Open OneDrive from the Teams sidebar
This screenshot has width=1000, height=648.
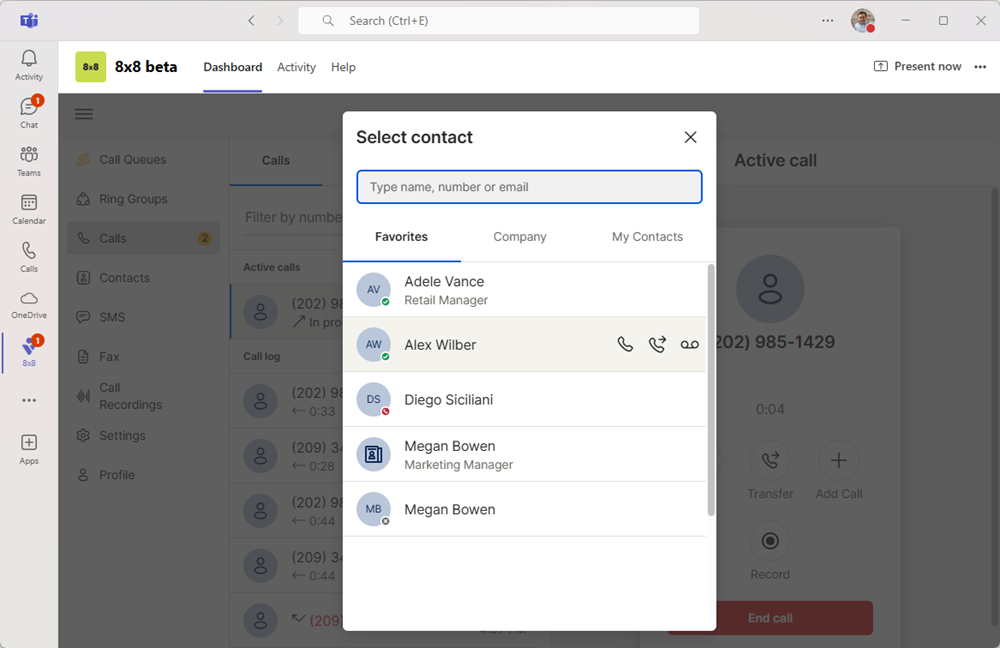pos(29,304)
